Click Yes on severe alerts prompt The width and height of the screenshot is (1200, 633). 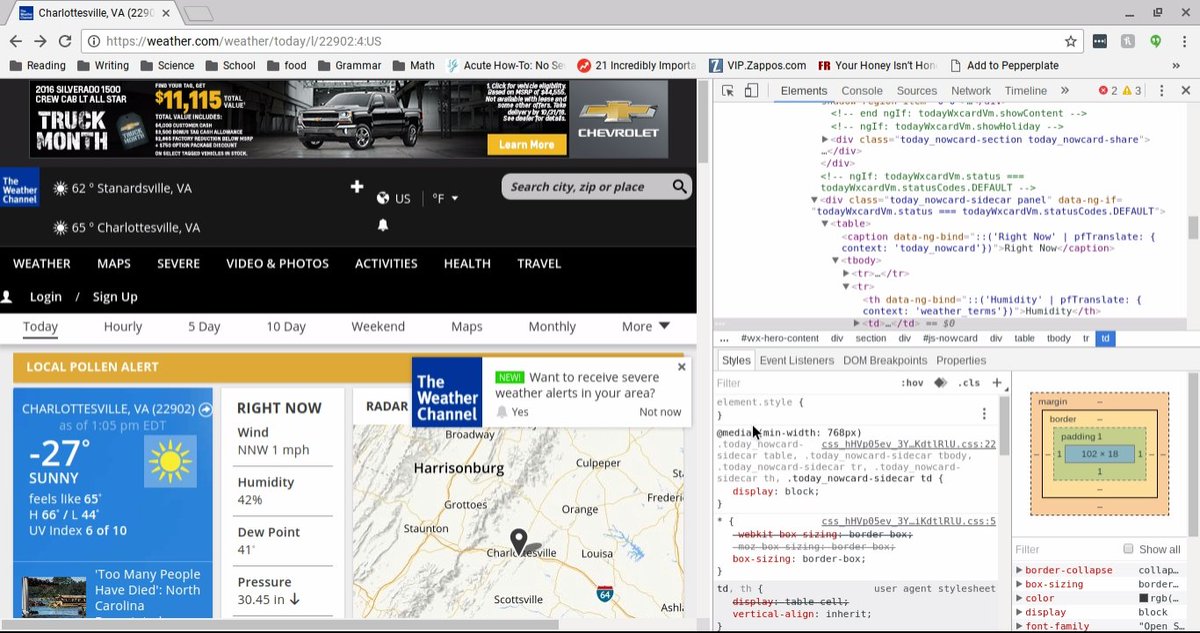(513, 412)
